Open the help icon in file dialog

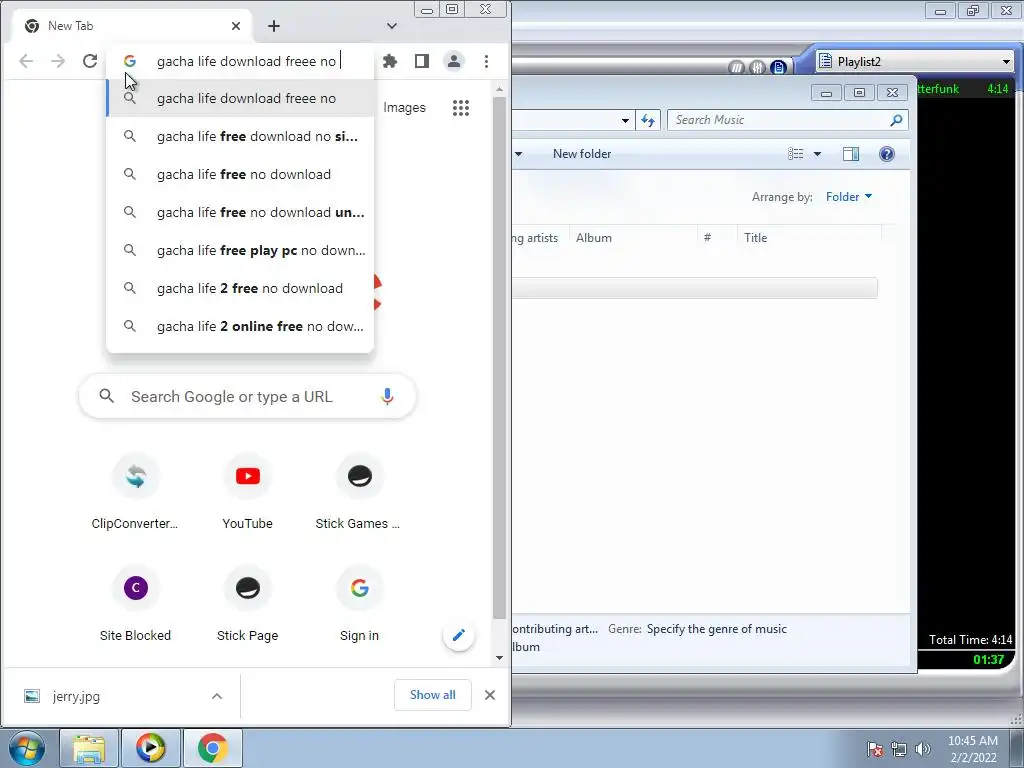[886, 154]
